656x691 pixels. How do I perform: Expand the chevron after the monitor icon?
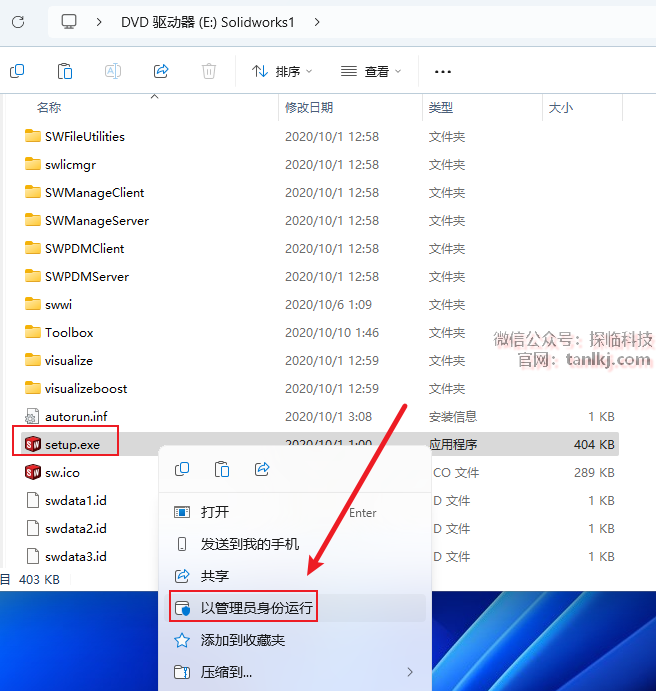99,22
